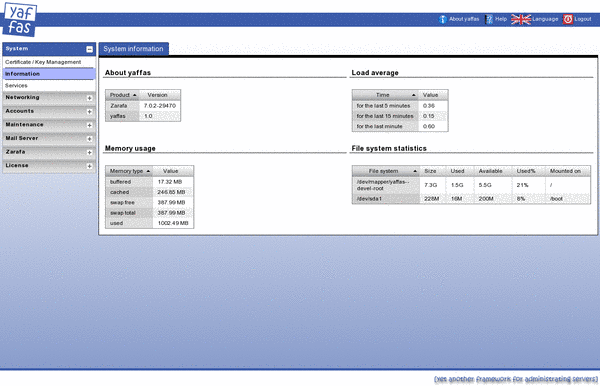This screenshot has width=600, height=386.
Task: Expand the Maintenance menu section
Action: click(x=90, y=125)
